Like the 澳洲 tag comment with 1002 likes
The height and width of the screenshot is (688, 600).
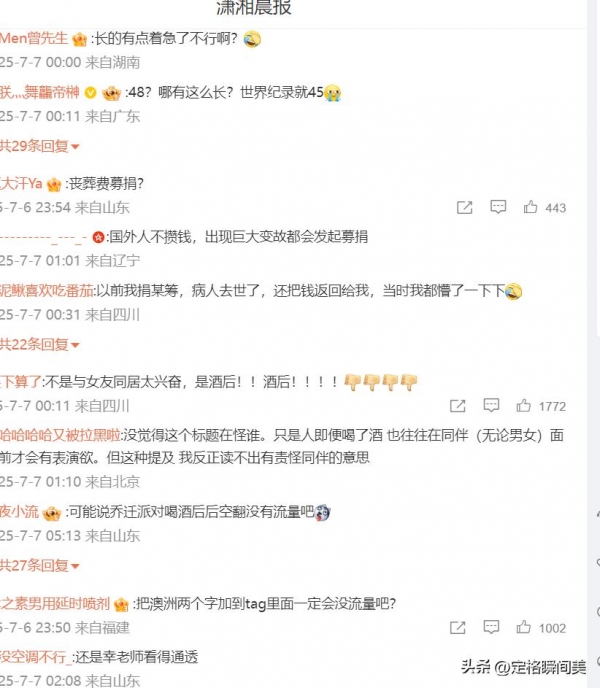coord(523,627)
